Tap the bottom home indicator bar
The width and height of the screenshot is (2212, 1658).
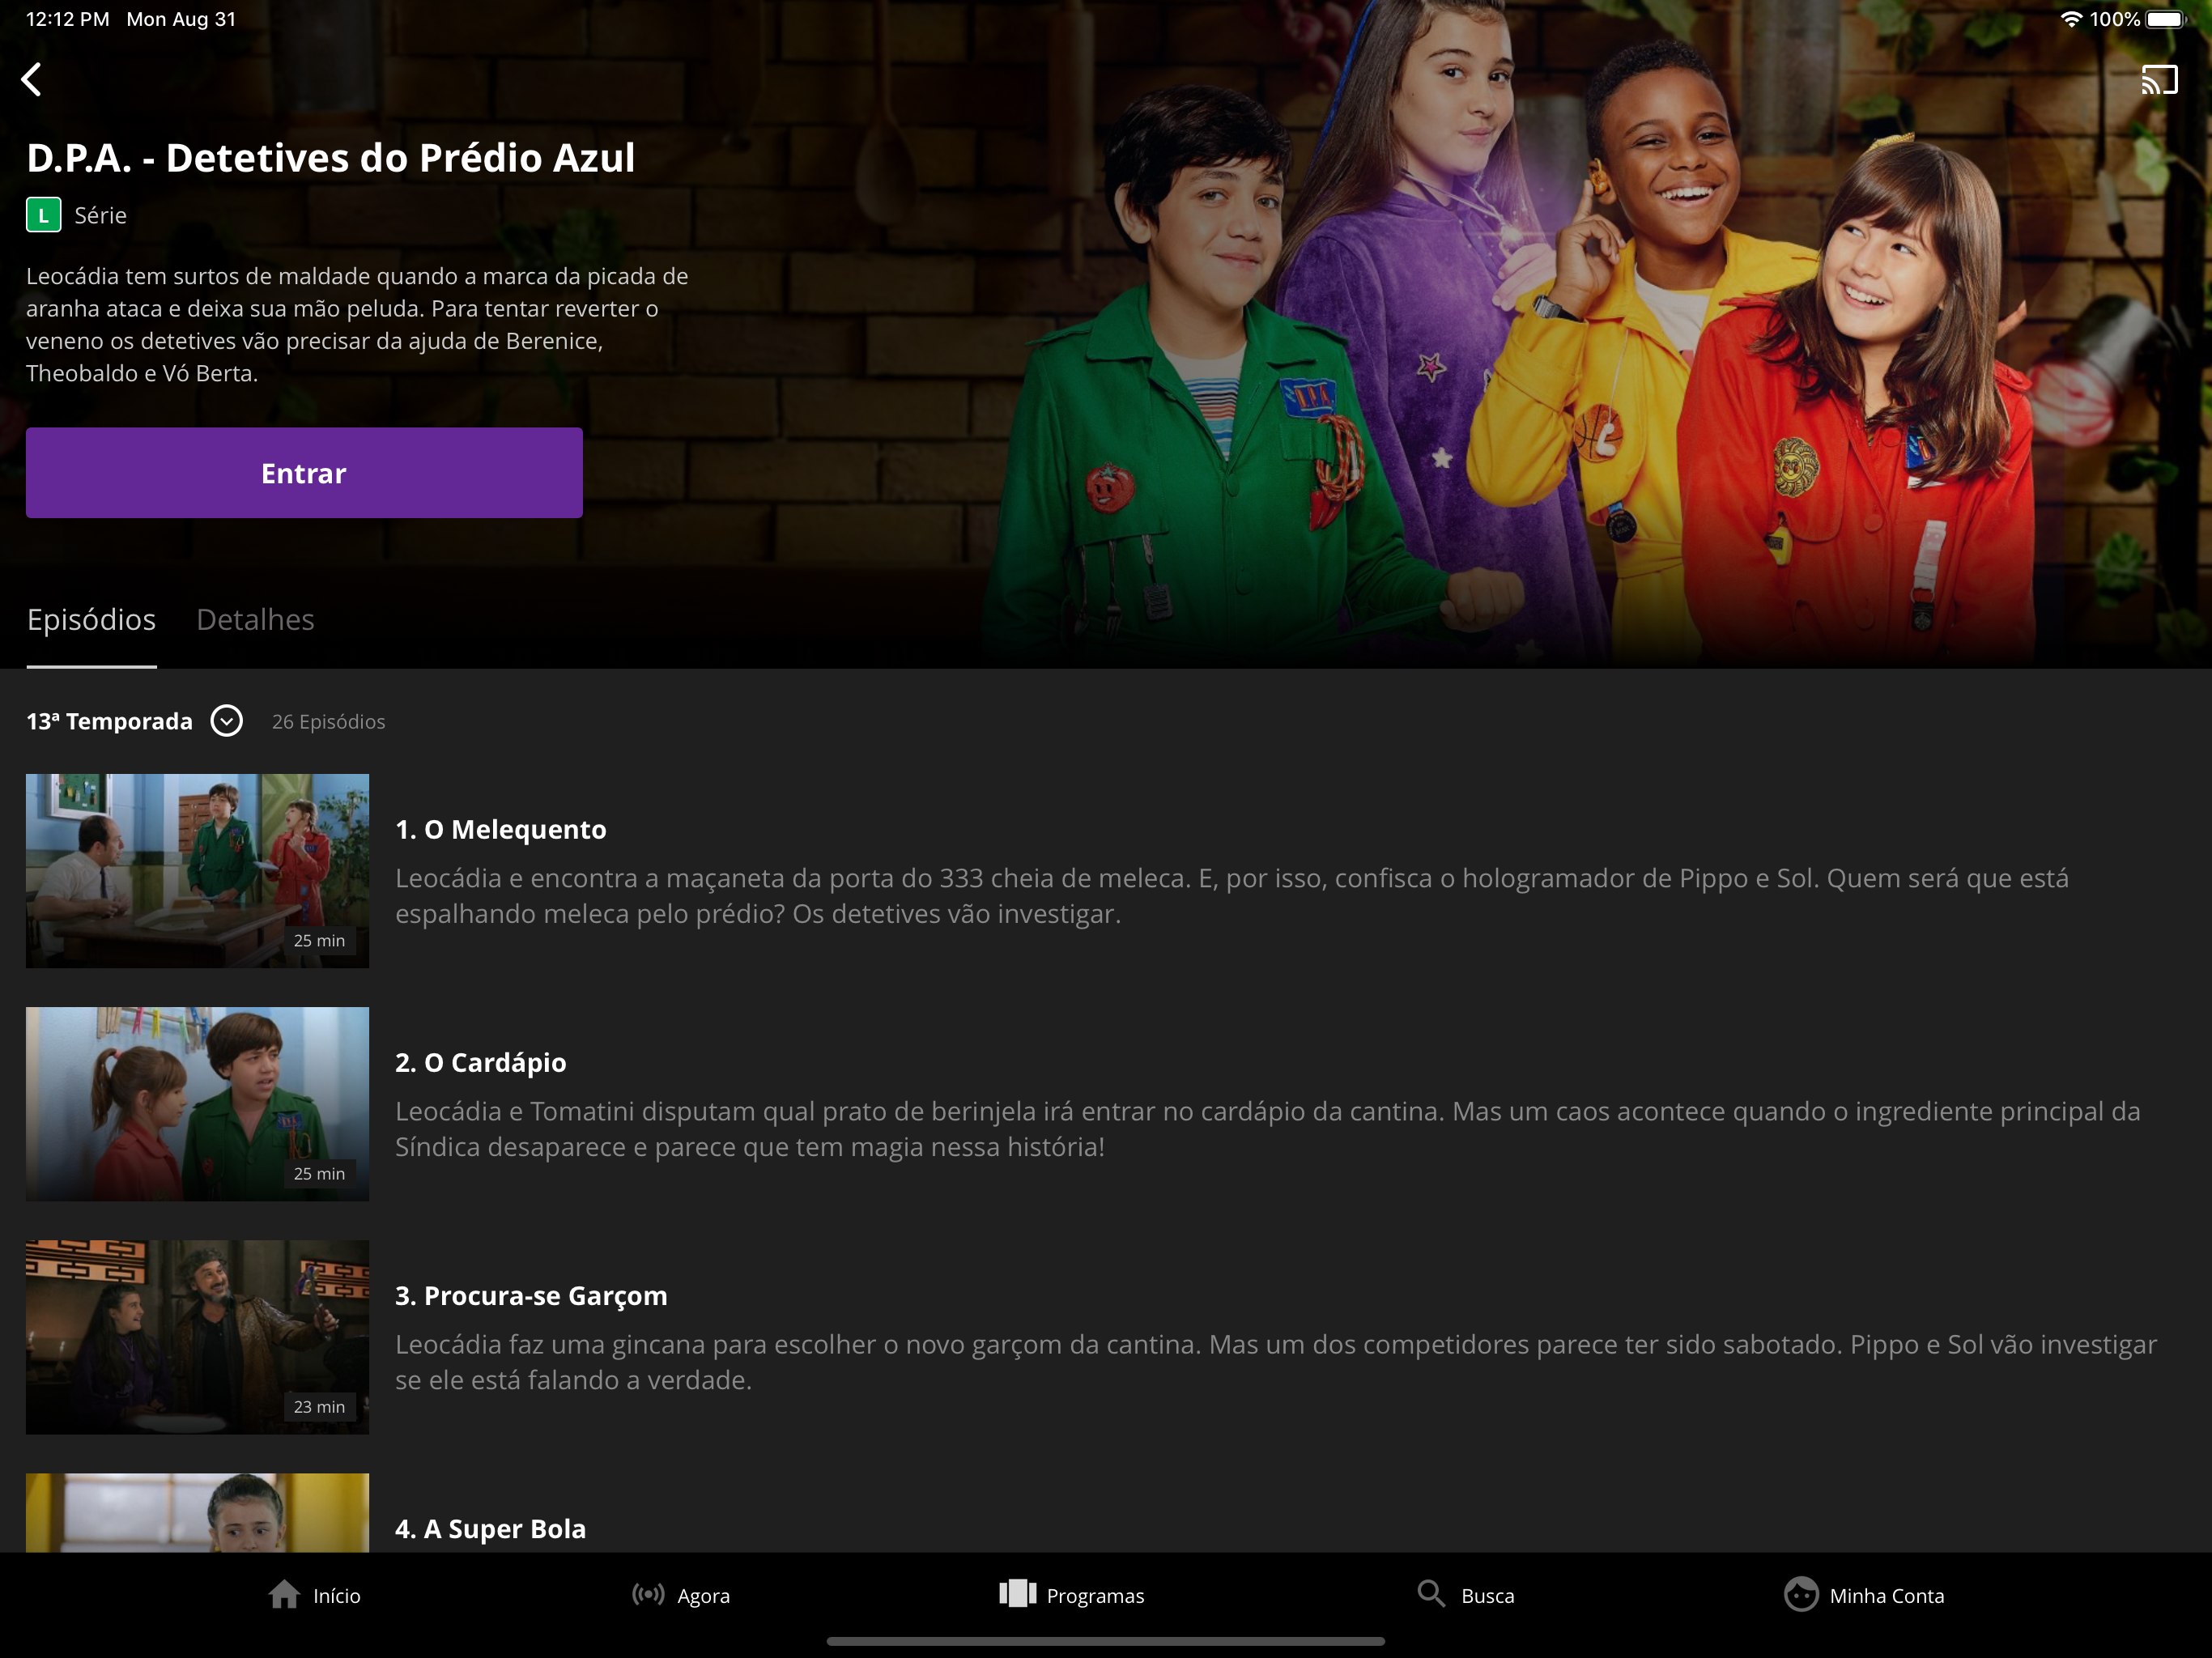pos(1105,1641)
